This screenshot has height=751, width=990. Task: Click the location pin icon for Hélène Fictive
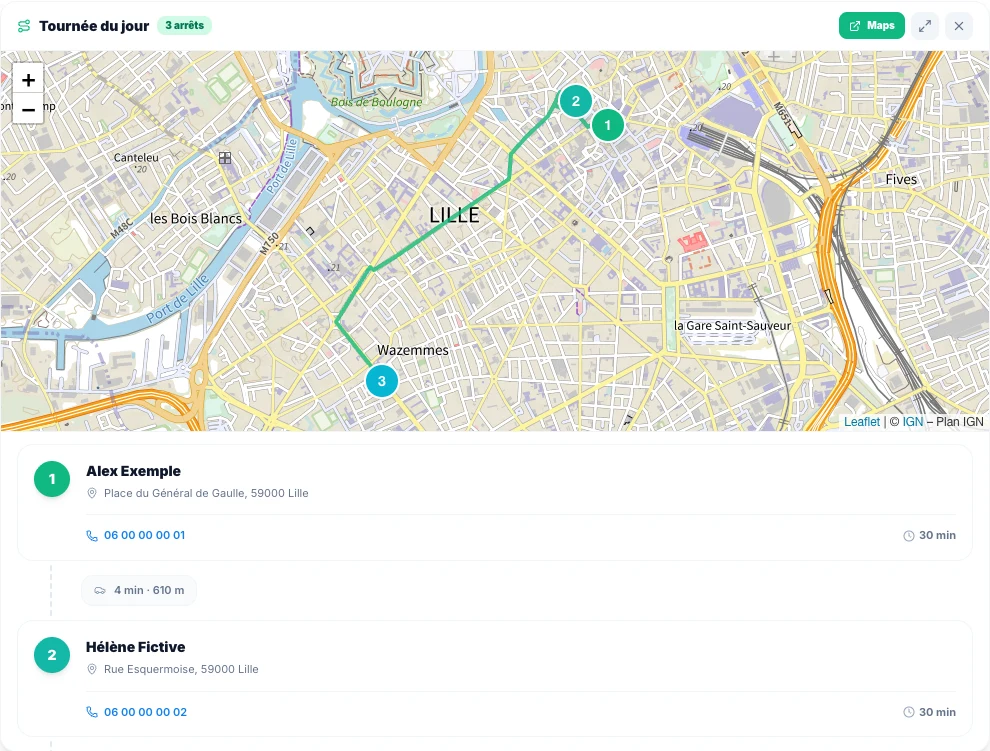point(92,669)
